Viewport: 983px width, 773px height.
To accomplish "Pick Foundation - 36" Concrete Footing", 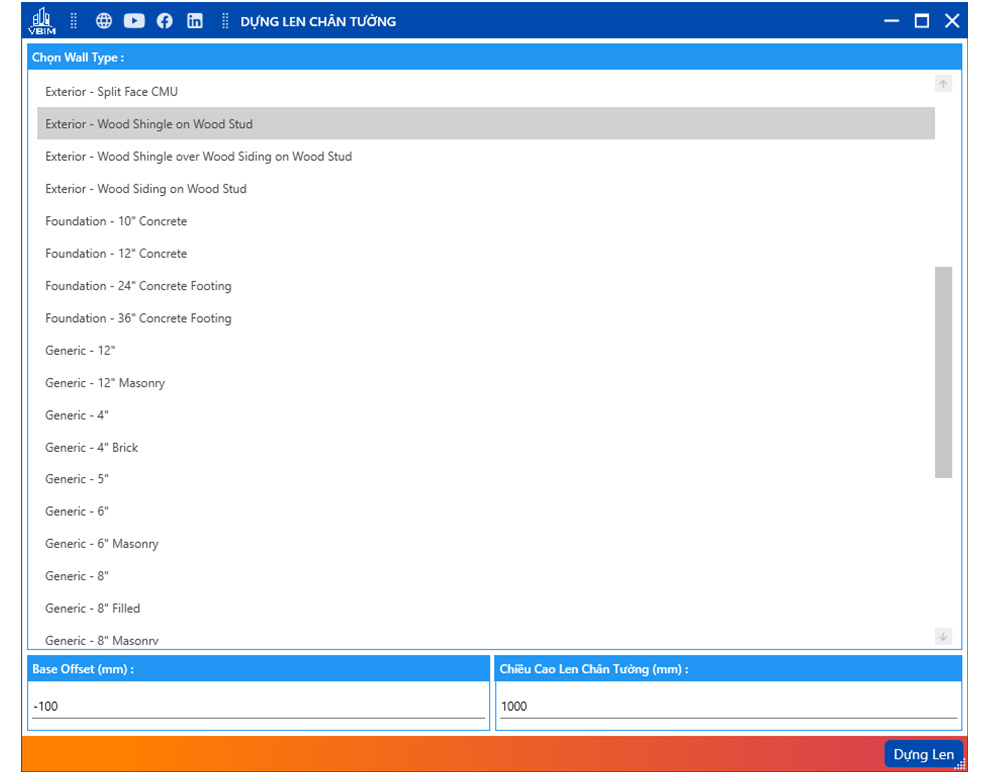I will pos(138,318).
